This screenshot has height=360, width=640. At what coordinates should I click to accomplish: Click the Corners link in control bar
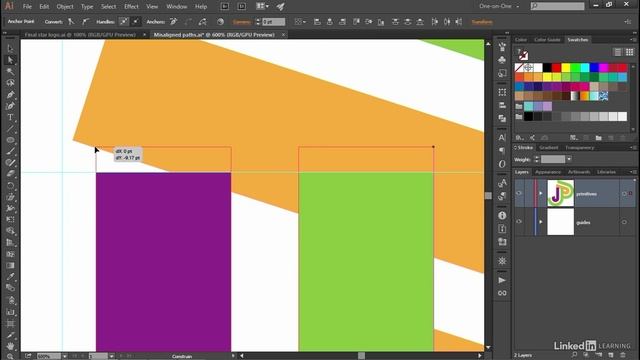point(242,22)
